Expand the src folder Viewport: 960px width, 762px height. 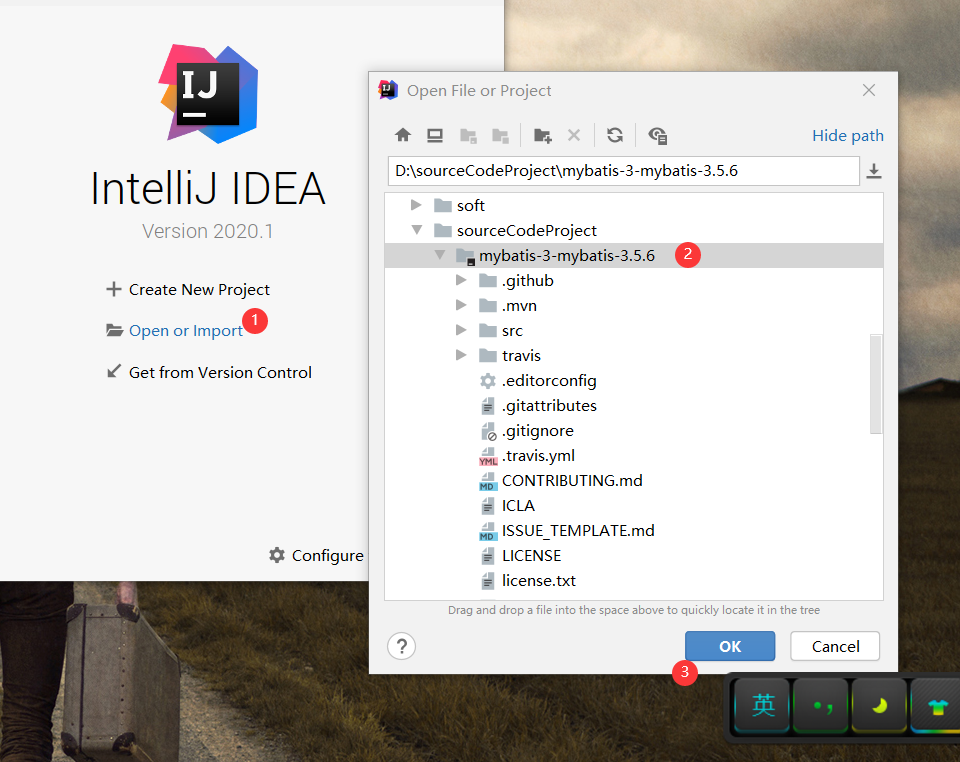tap(461, 331)
